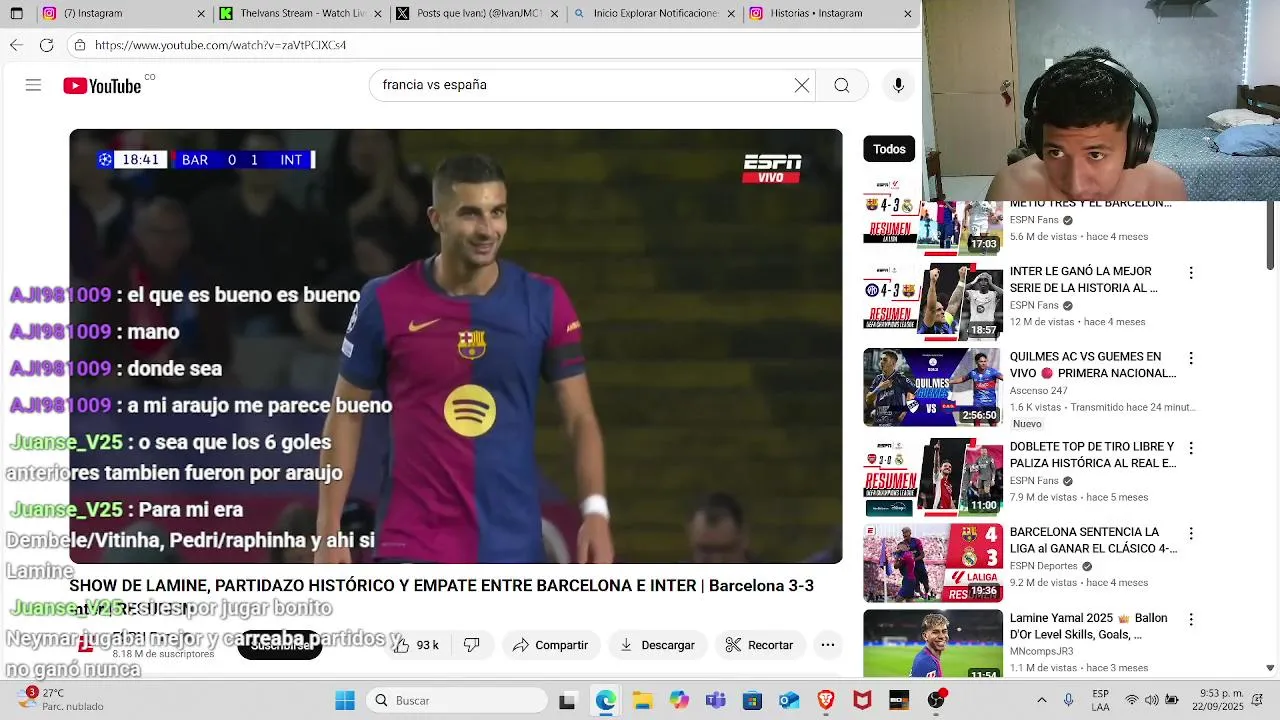This screenshot has height=720, width=1280.
Task: Switch to OBS Studio in taskbar
Action: 936,700
